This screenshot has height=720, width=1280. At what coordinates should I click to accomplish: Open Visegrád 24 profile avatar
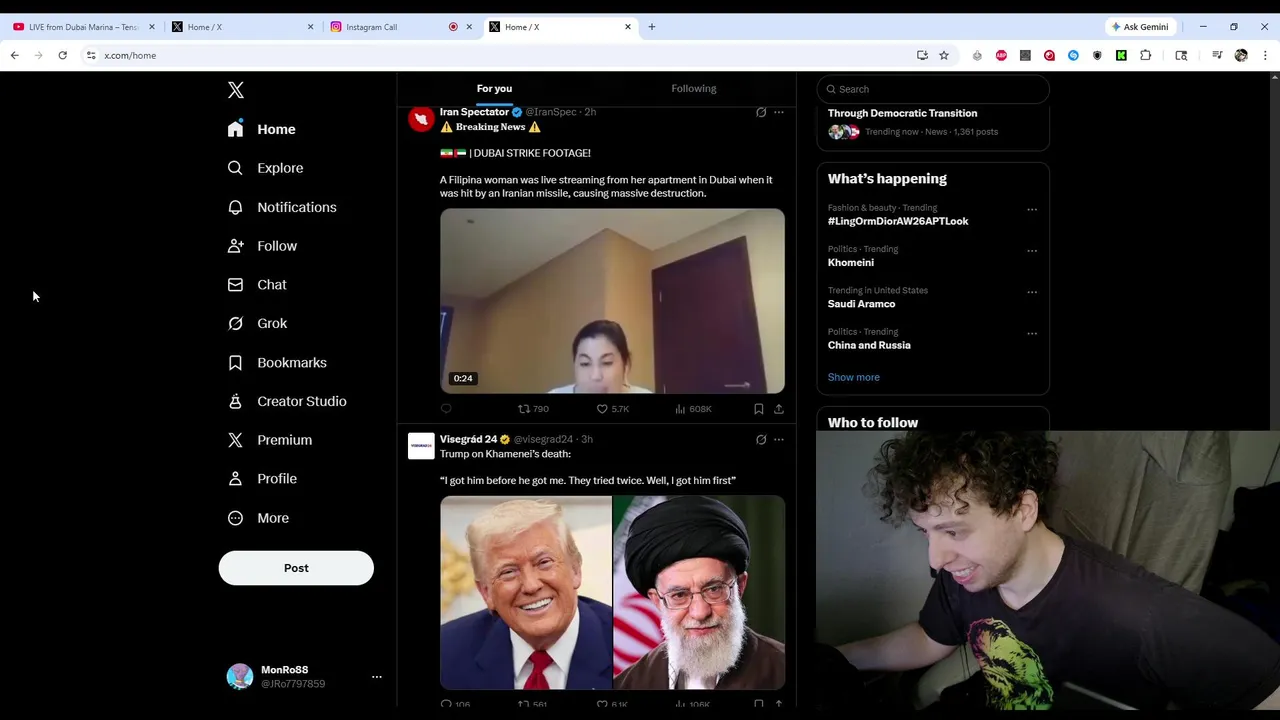tap(421, 446)
